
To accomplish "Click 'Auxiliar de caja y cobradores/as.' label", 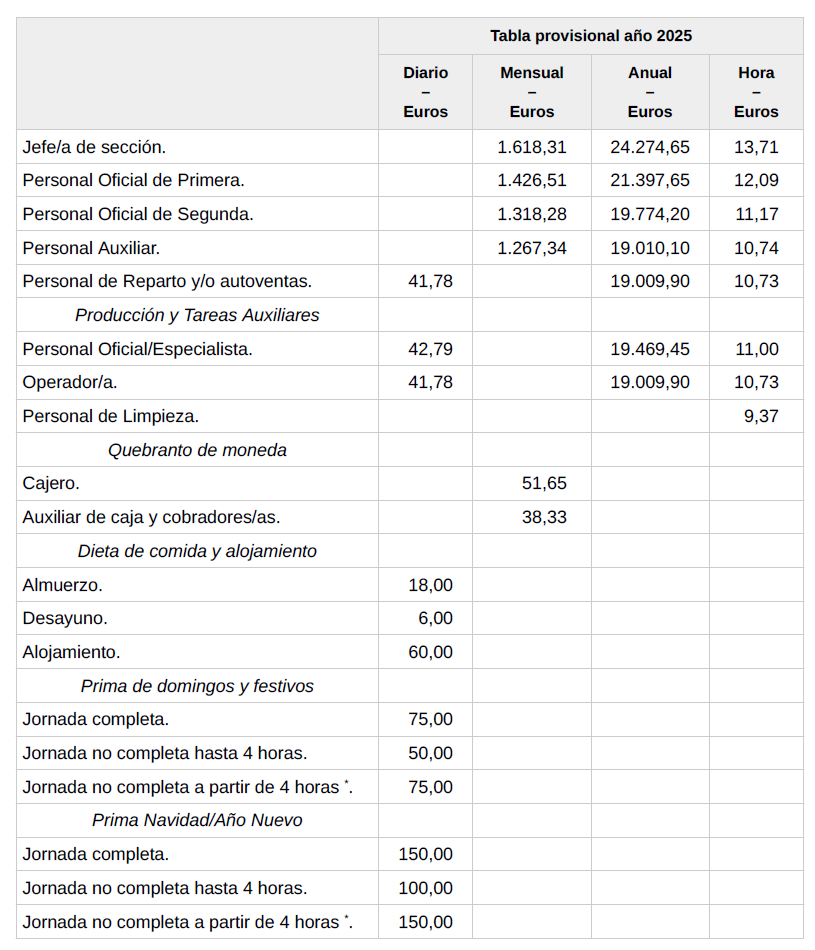I will click(x=151, y=518).
